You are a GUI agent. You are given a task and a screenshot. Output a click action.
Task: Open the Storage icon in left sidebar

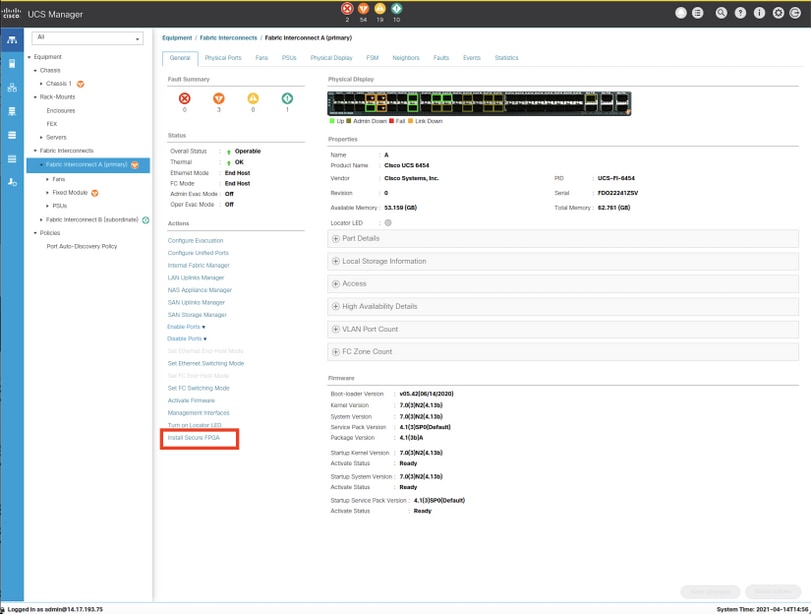point(11,159)
